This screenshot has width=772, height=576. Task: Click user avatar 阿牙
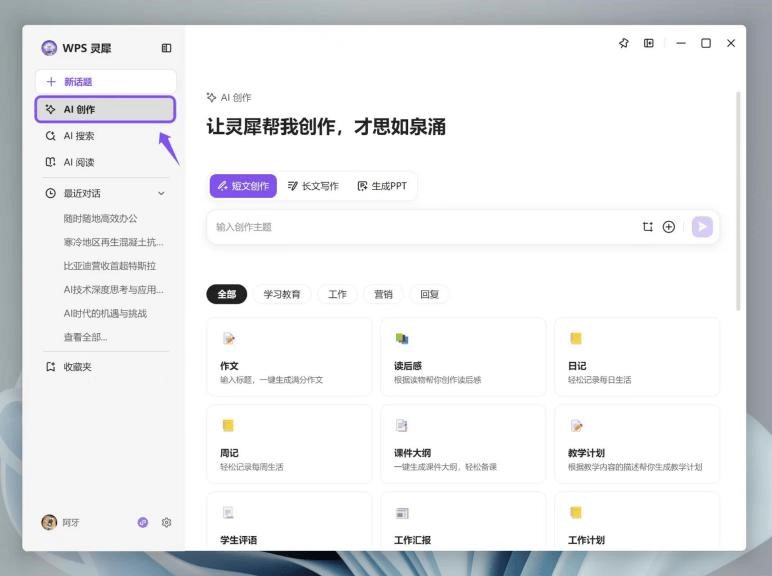[x=49, y=522]
